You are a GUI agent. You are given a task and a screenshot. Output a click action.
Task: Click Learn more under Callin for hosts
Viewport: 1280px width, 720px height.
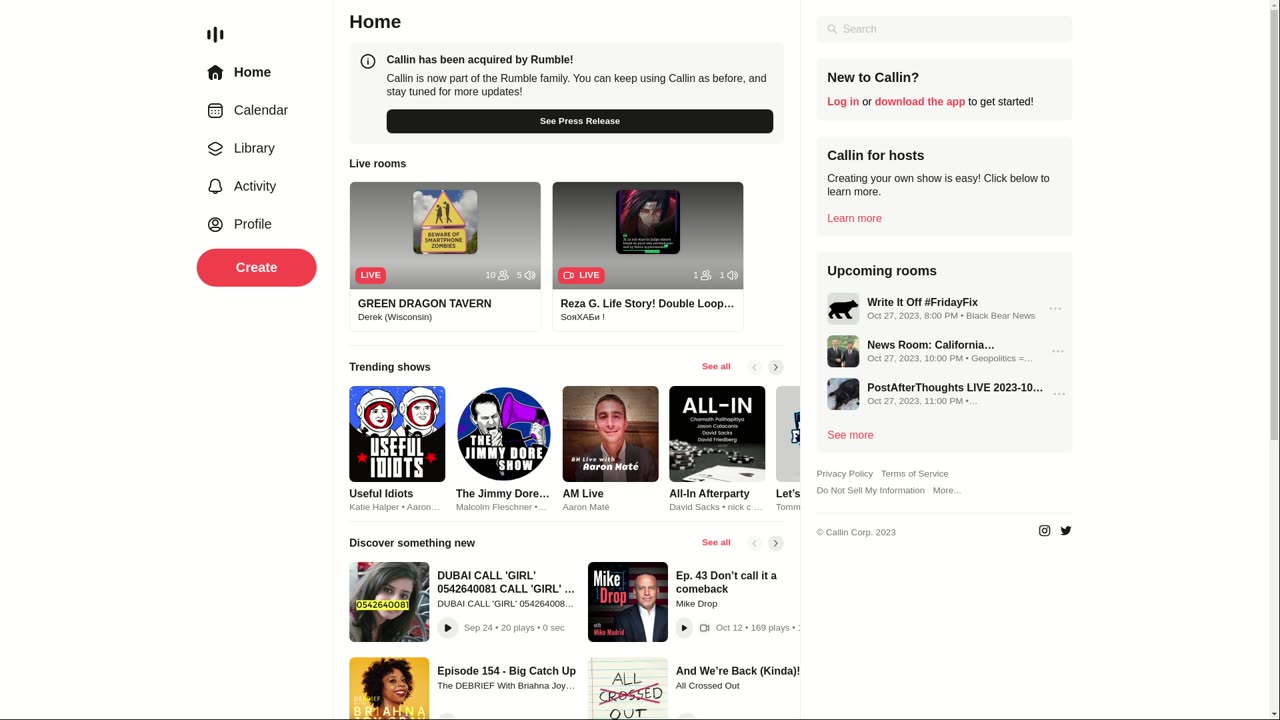coord(854,219)
